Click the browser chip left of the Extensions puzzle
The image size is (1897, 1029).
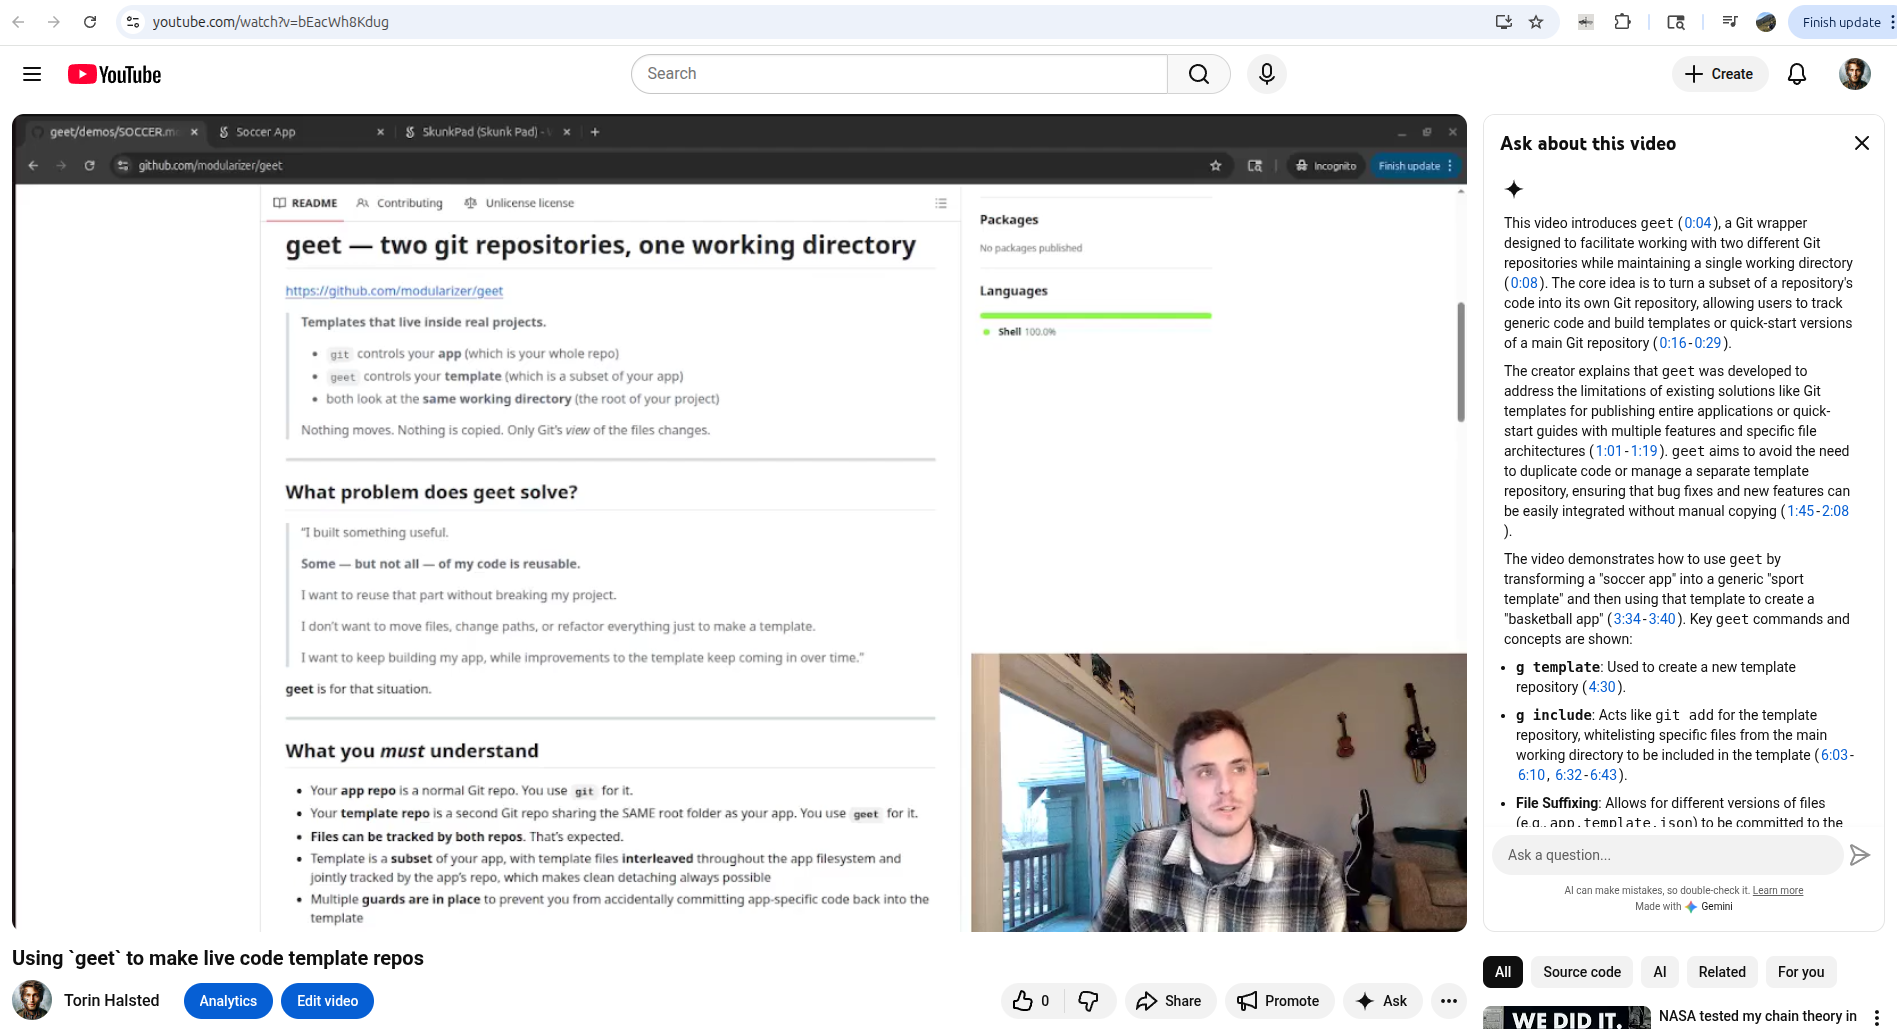click(x=1586, y=22)
